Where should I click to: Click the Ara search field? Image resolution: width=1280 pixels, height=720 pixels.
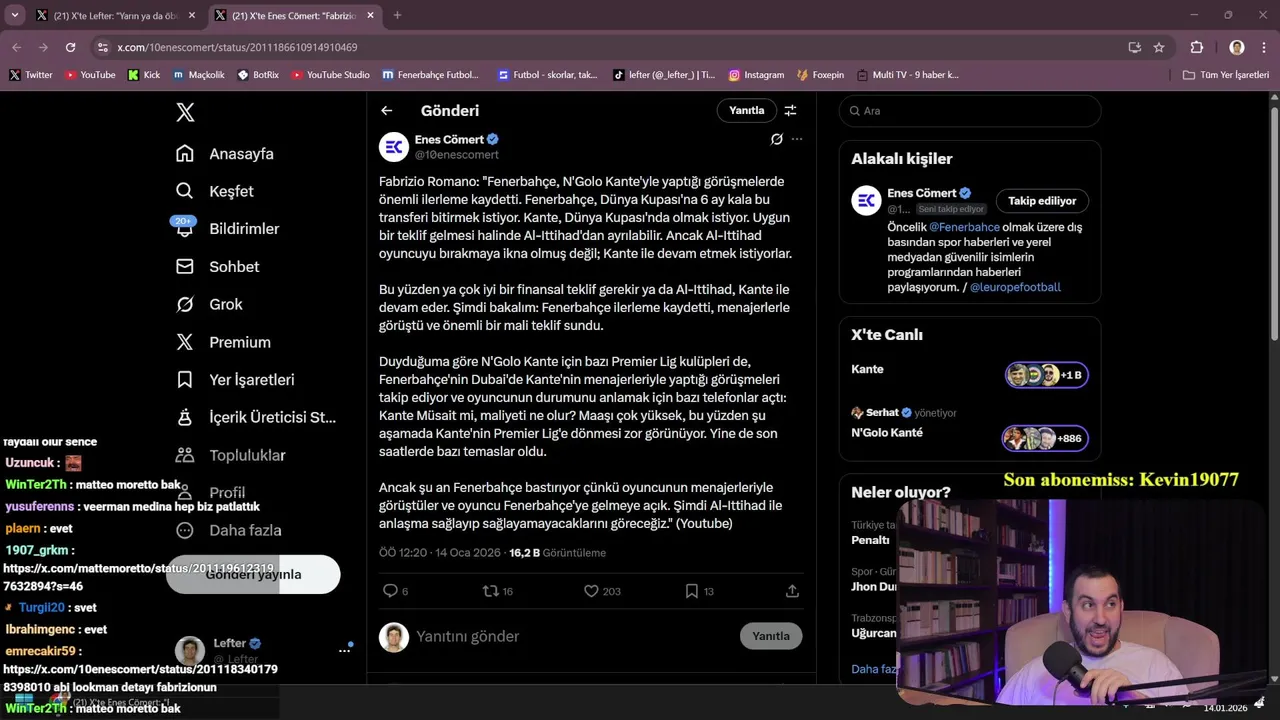(x=970, y=111)
